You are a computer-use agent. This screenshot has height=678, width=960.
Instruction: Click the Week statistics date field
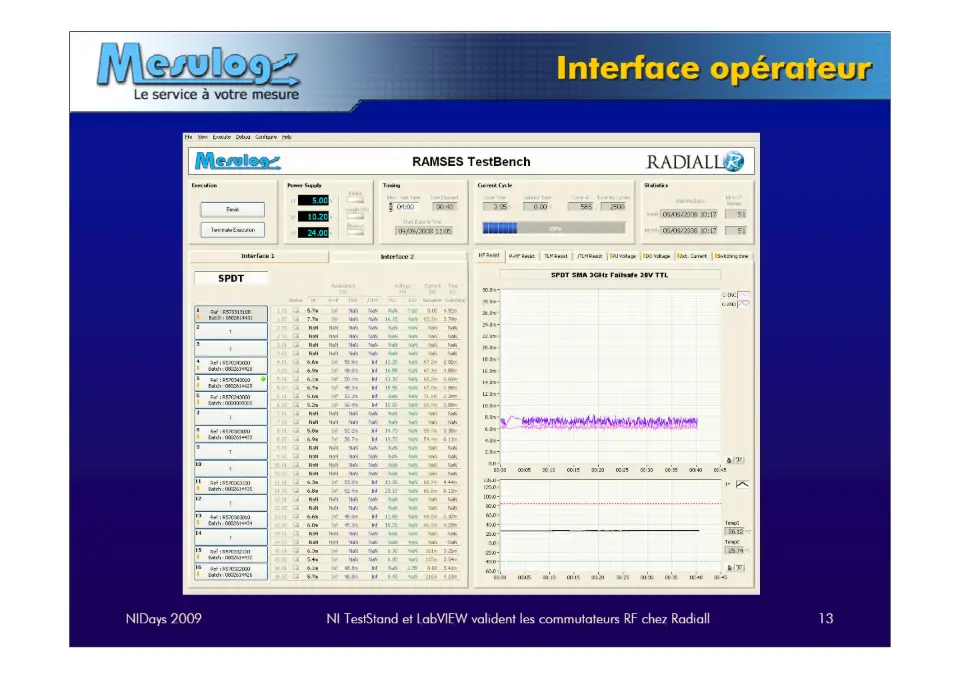click(x=689, y=214)
